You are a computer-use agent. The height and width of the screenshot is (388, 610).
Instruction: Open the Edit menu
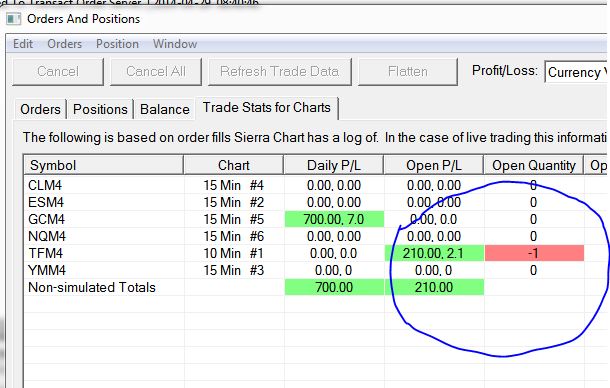click(x=23, y=44)
